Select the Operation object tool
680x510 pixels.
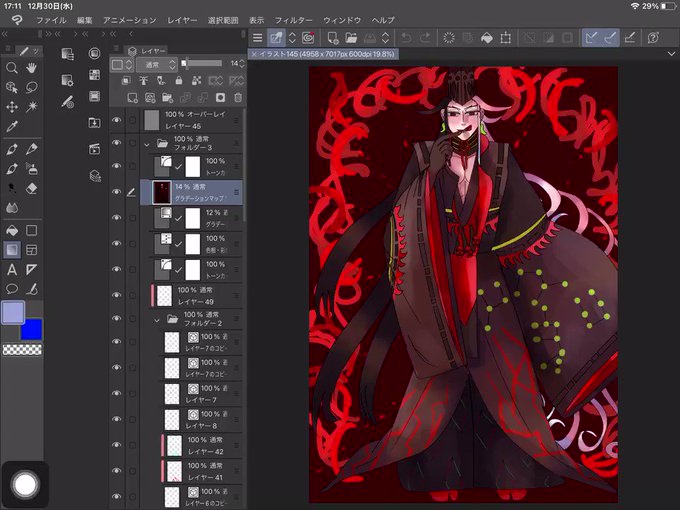12,87
